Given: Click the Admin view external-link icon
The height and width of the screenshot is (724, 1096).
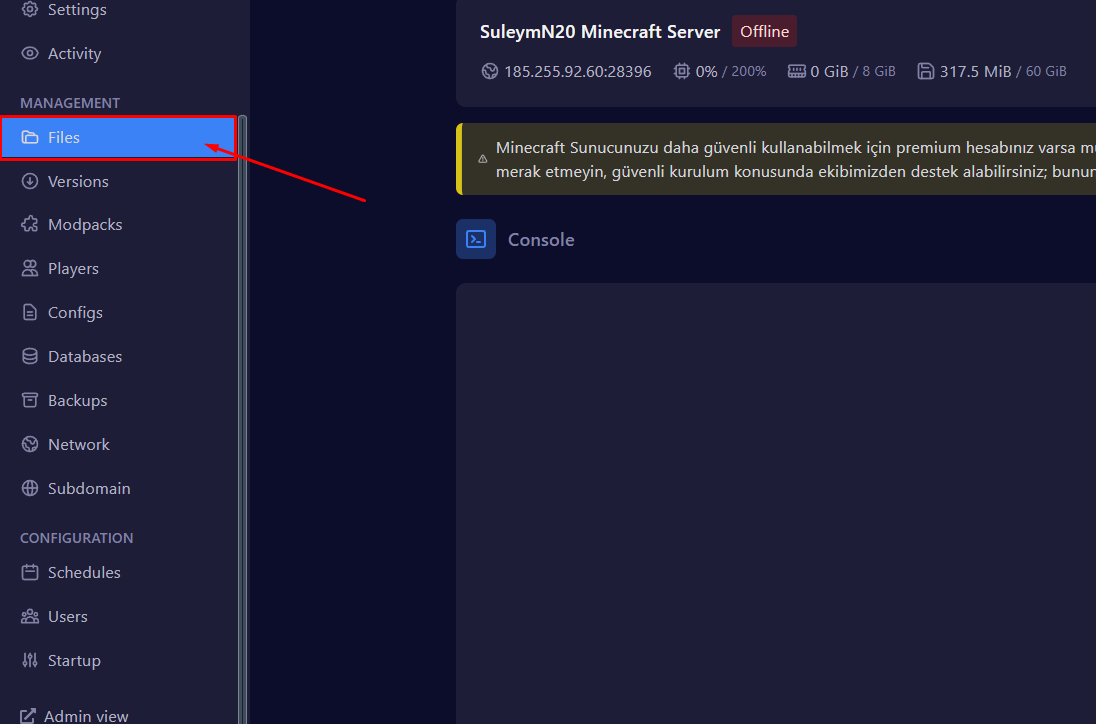Looking at the screenshot, I should (x=27, y=716).
